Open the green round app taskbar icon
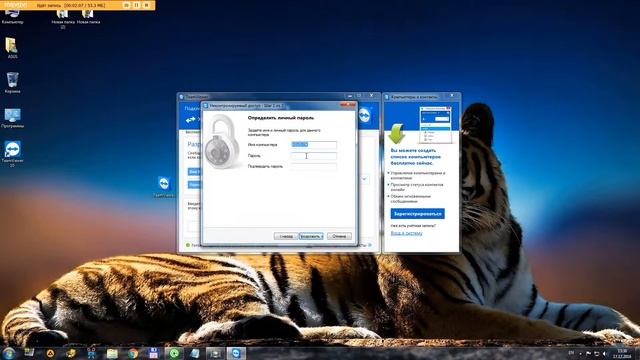The height and width of the screenshot is (360, 640). [x=174, y=353]
